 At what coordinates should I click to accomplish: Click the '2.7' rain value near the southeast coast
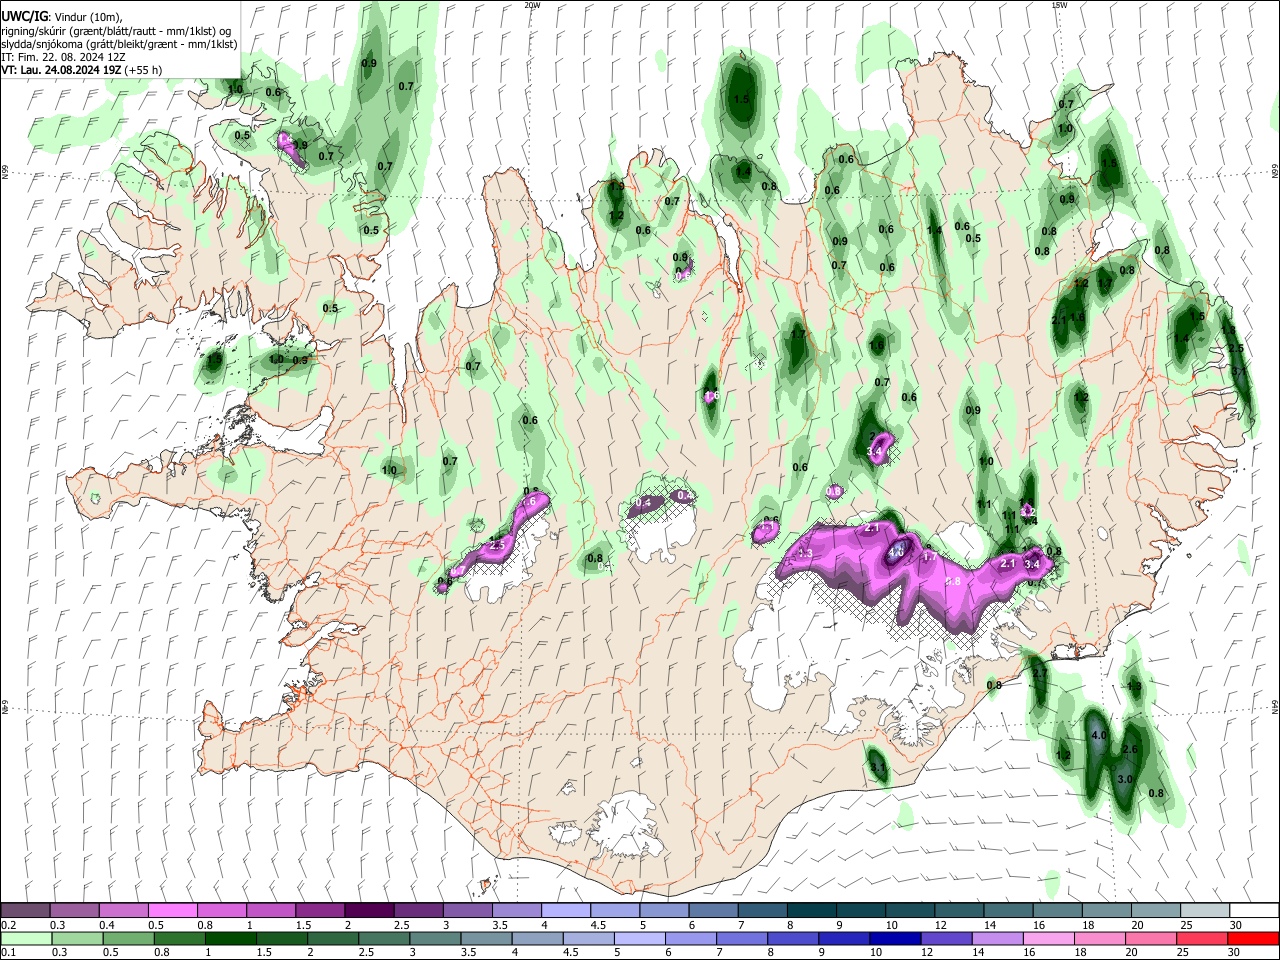(1039, 674)
